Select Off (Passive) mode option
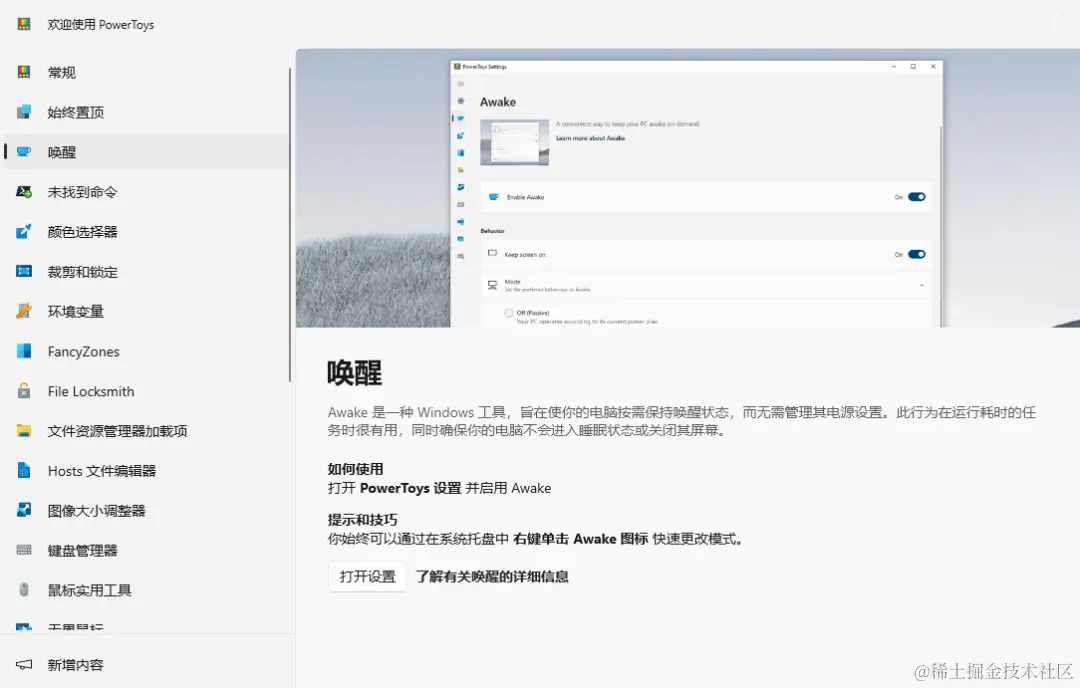 [x=511, y=312]
